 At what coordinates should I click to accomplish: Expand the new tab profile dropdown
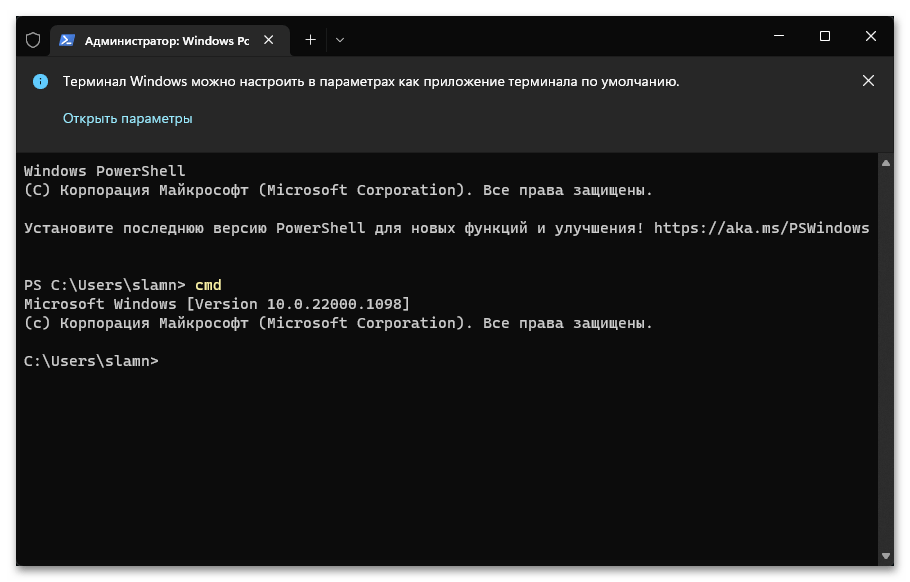(x=340, y=40)
